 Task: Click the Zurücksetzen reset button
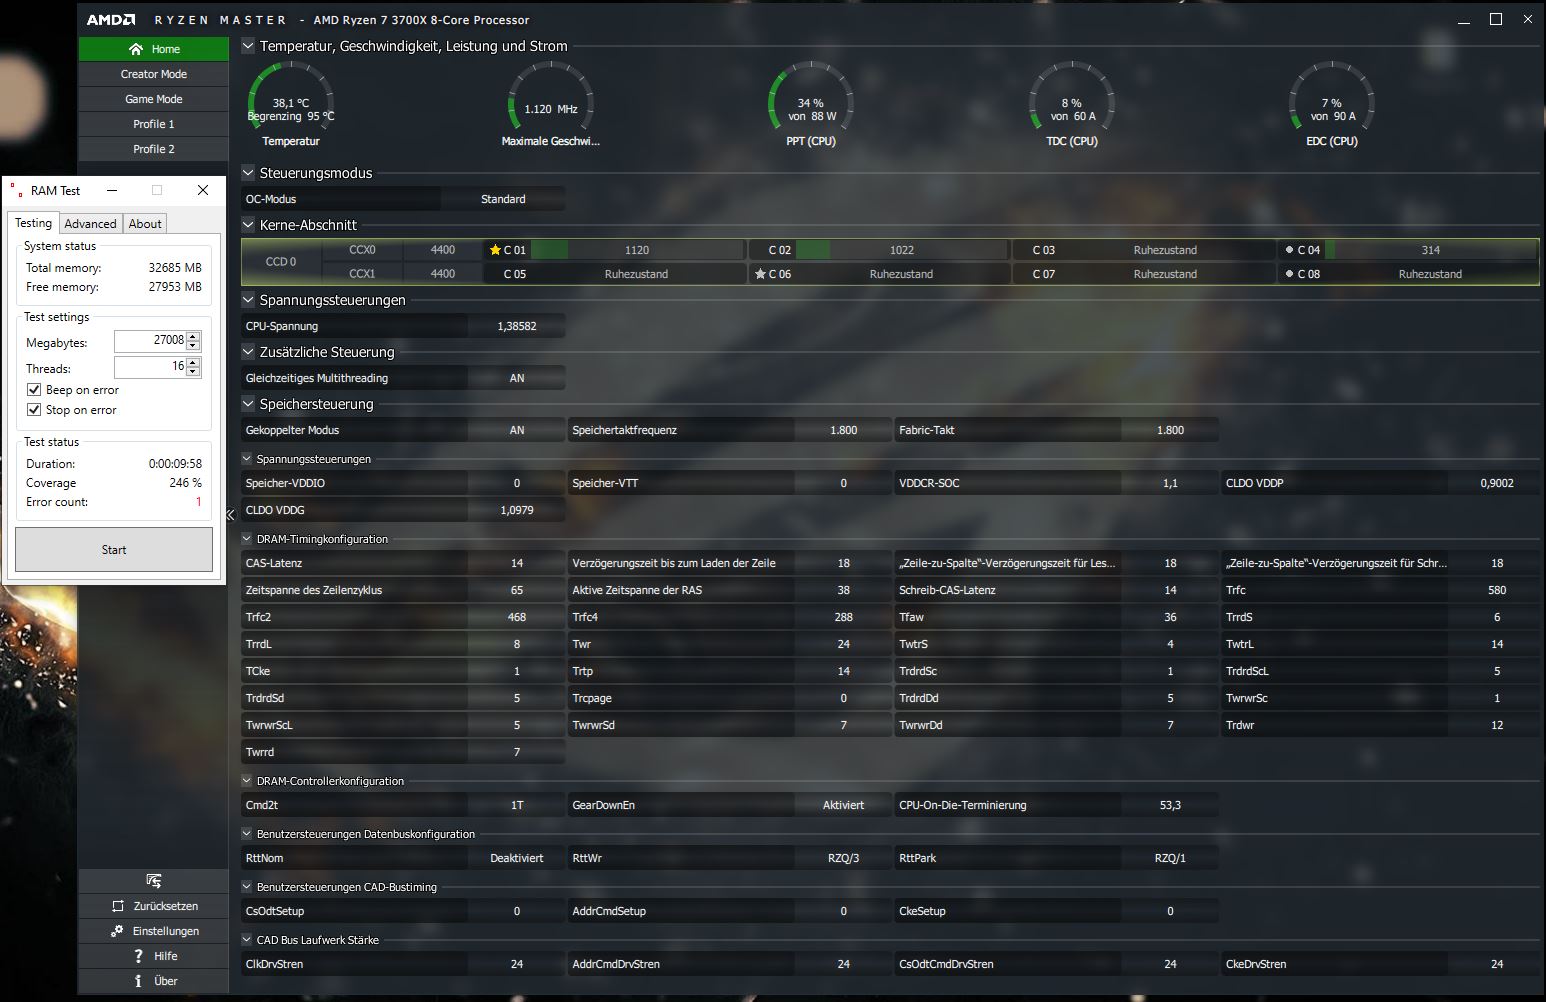[154, 906]
